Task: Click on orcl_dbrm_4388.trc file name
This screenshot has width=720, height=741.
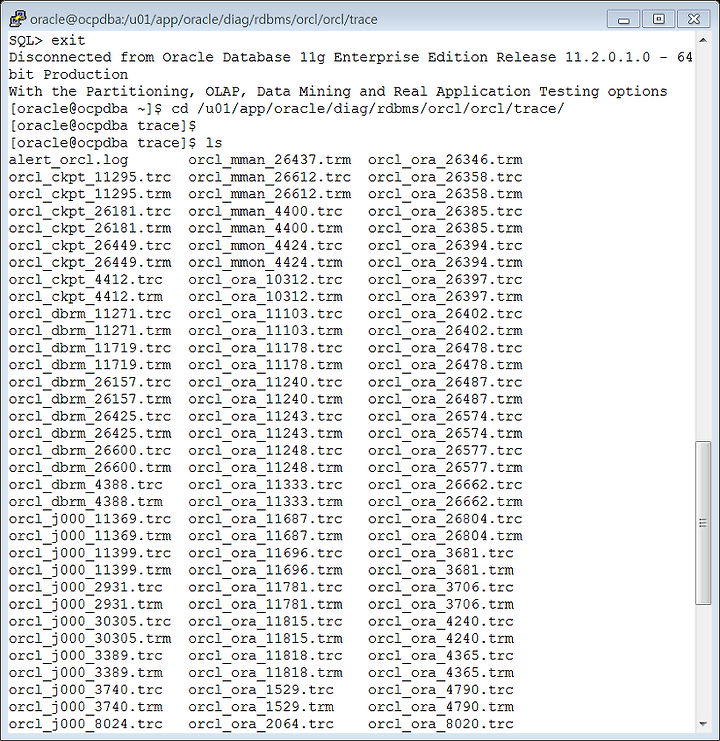Action: 86,485
